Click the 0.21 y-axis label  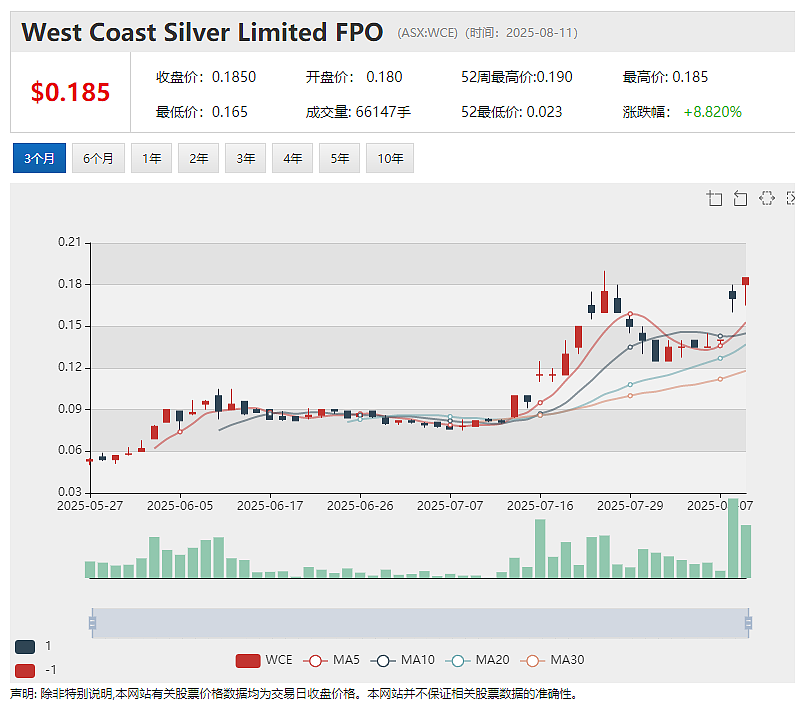(x=70, y=242)
